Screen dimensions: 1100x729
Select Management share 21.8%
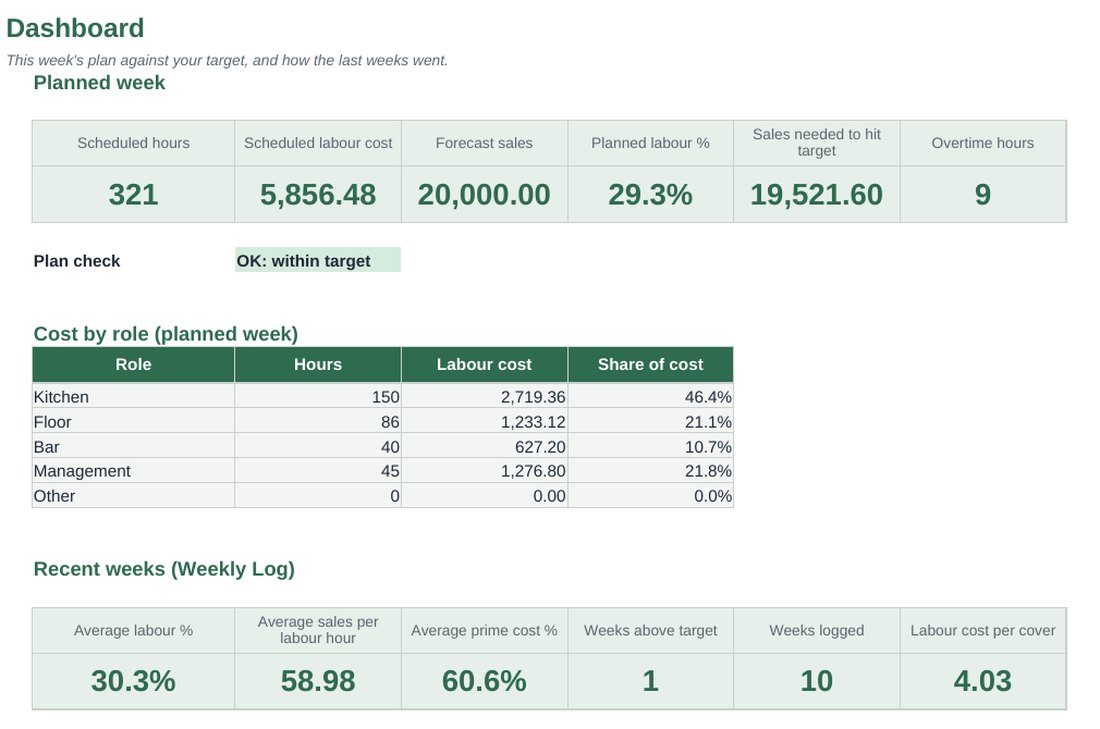708,471
